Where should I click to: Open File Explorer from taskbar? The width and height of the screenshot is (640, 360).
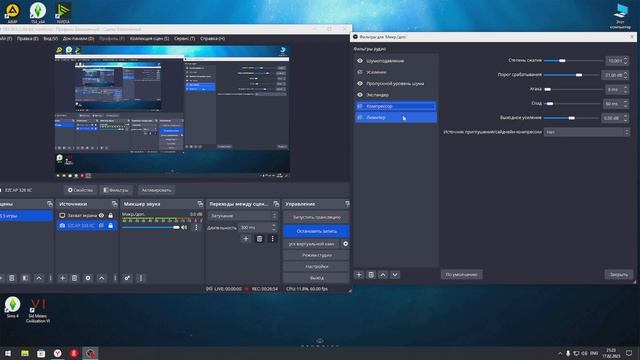(x=25, y=353)
